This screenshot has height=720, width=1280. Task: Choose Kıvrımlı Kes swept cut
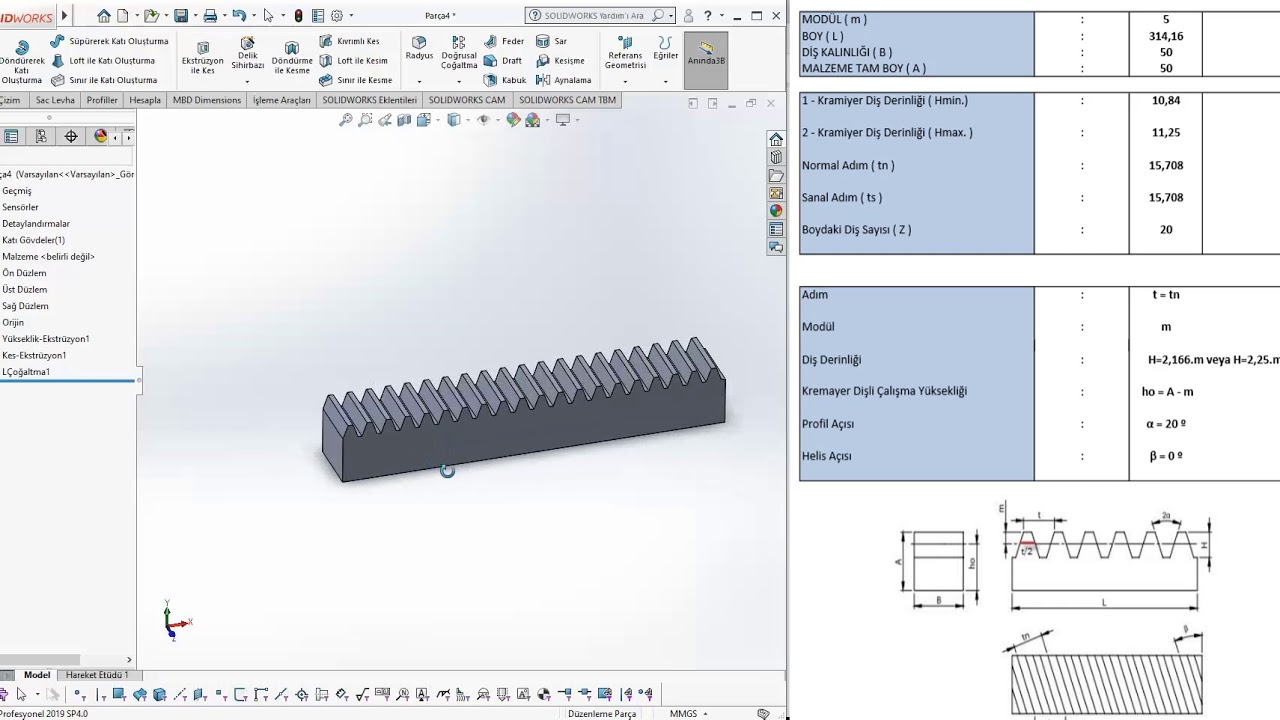349,41
